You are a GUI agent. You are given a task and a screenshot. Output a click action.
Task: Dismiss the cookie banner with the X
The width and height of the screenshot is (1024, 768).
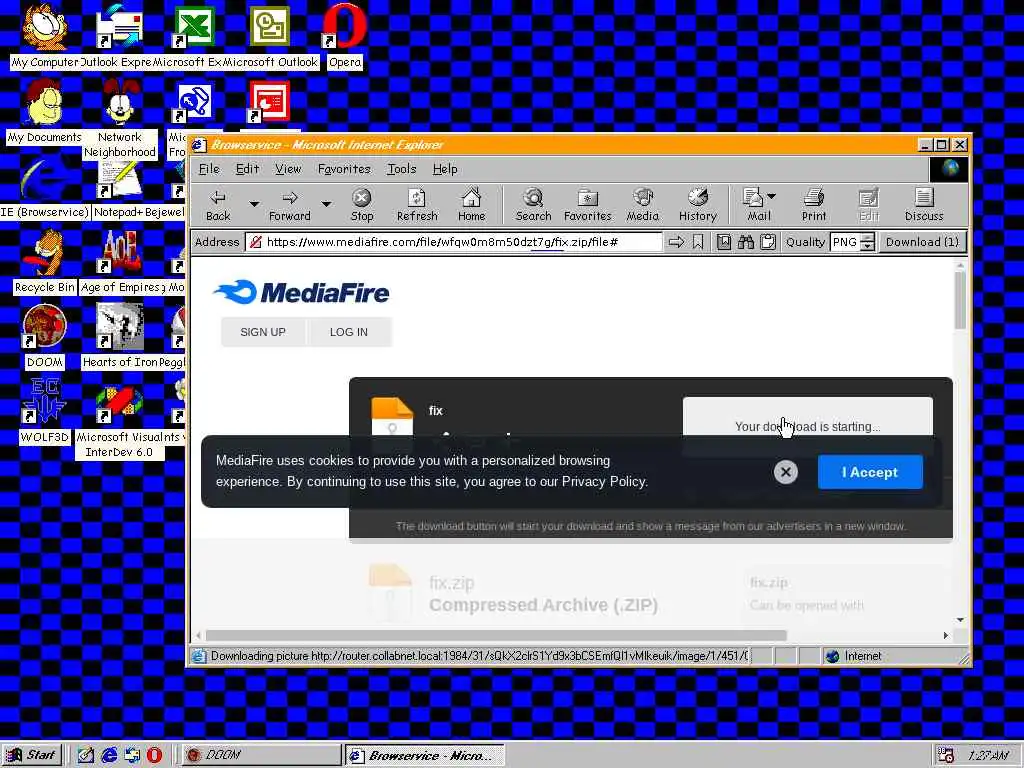[786, 472]
